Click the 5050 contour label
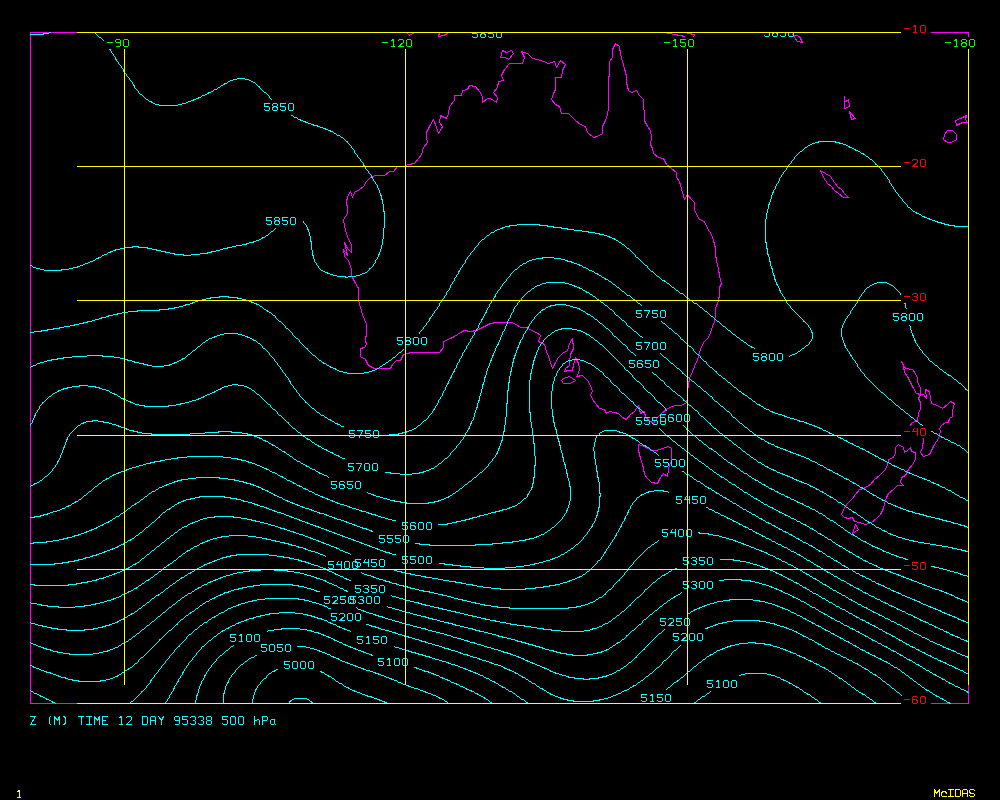The width and height of the screenshot is (1000, 800). [x=276, y=649]
